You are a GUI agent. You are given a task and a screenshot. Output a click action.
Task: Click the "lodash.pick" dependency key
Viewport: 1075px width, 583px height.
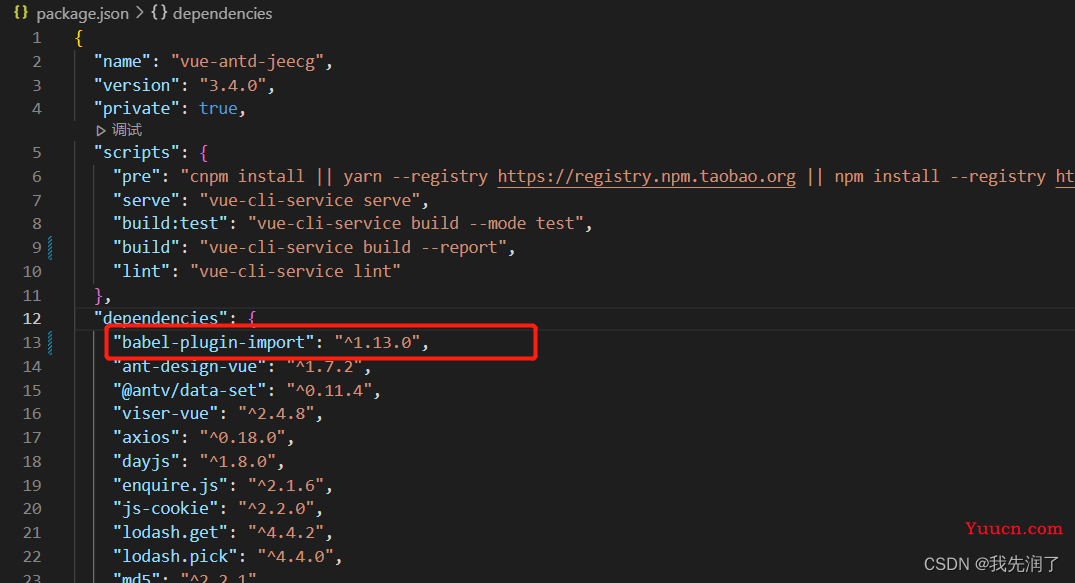coord(175,556)
